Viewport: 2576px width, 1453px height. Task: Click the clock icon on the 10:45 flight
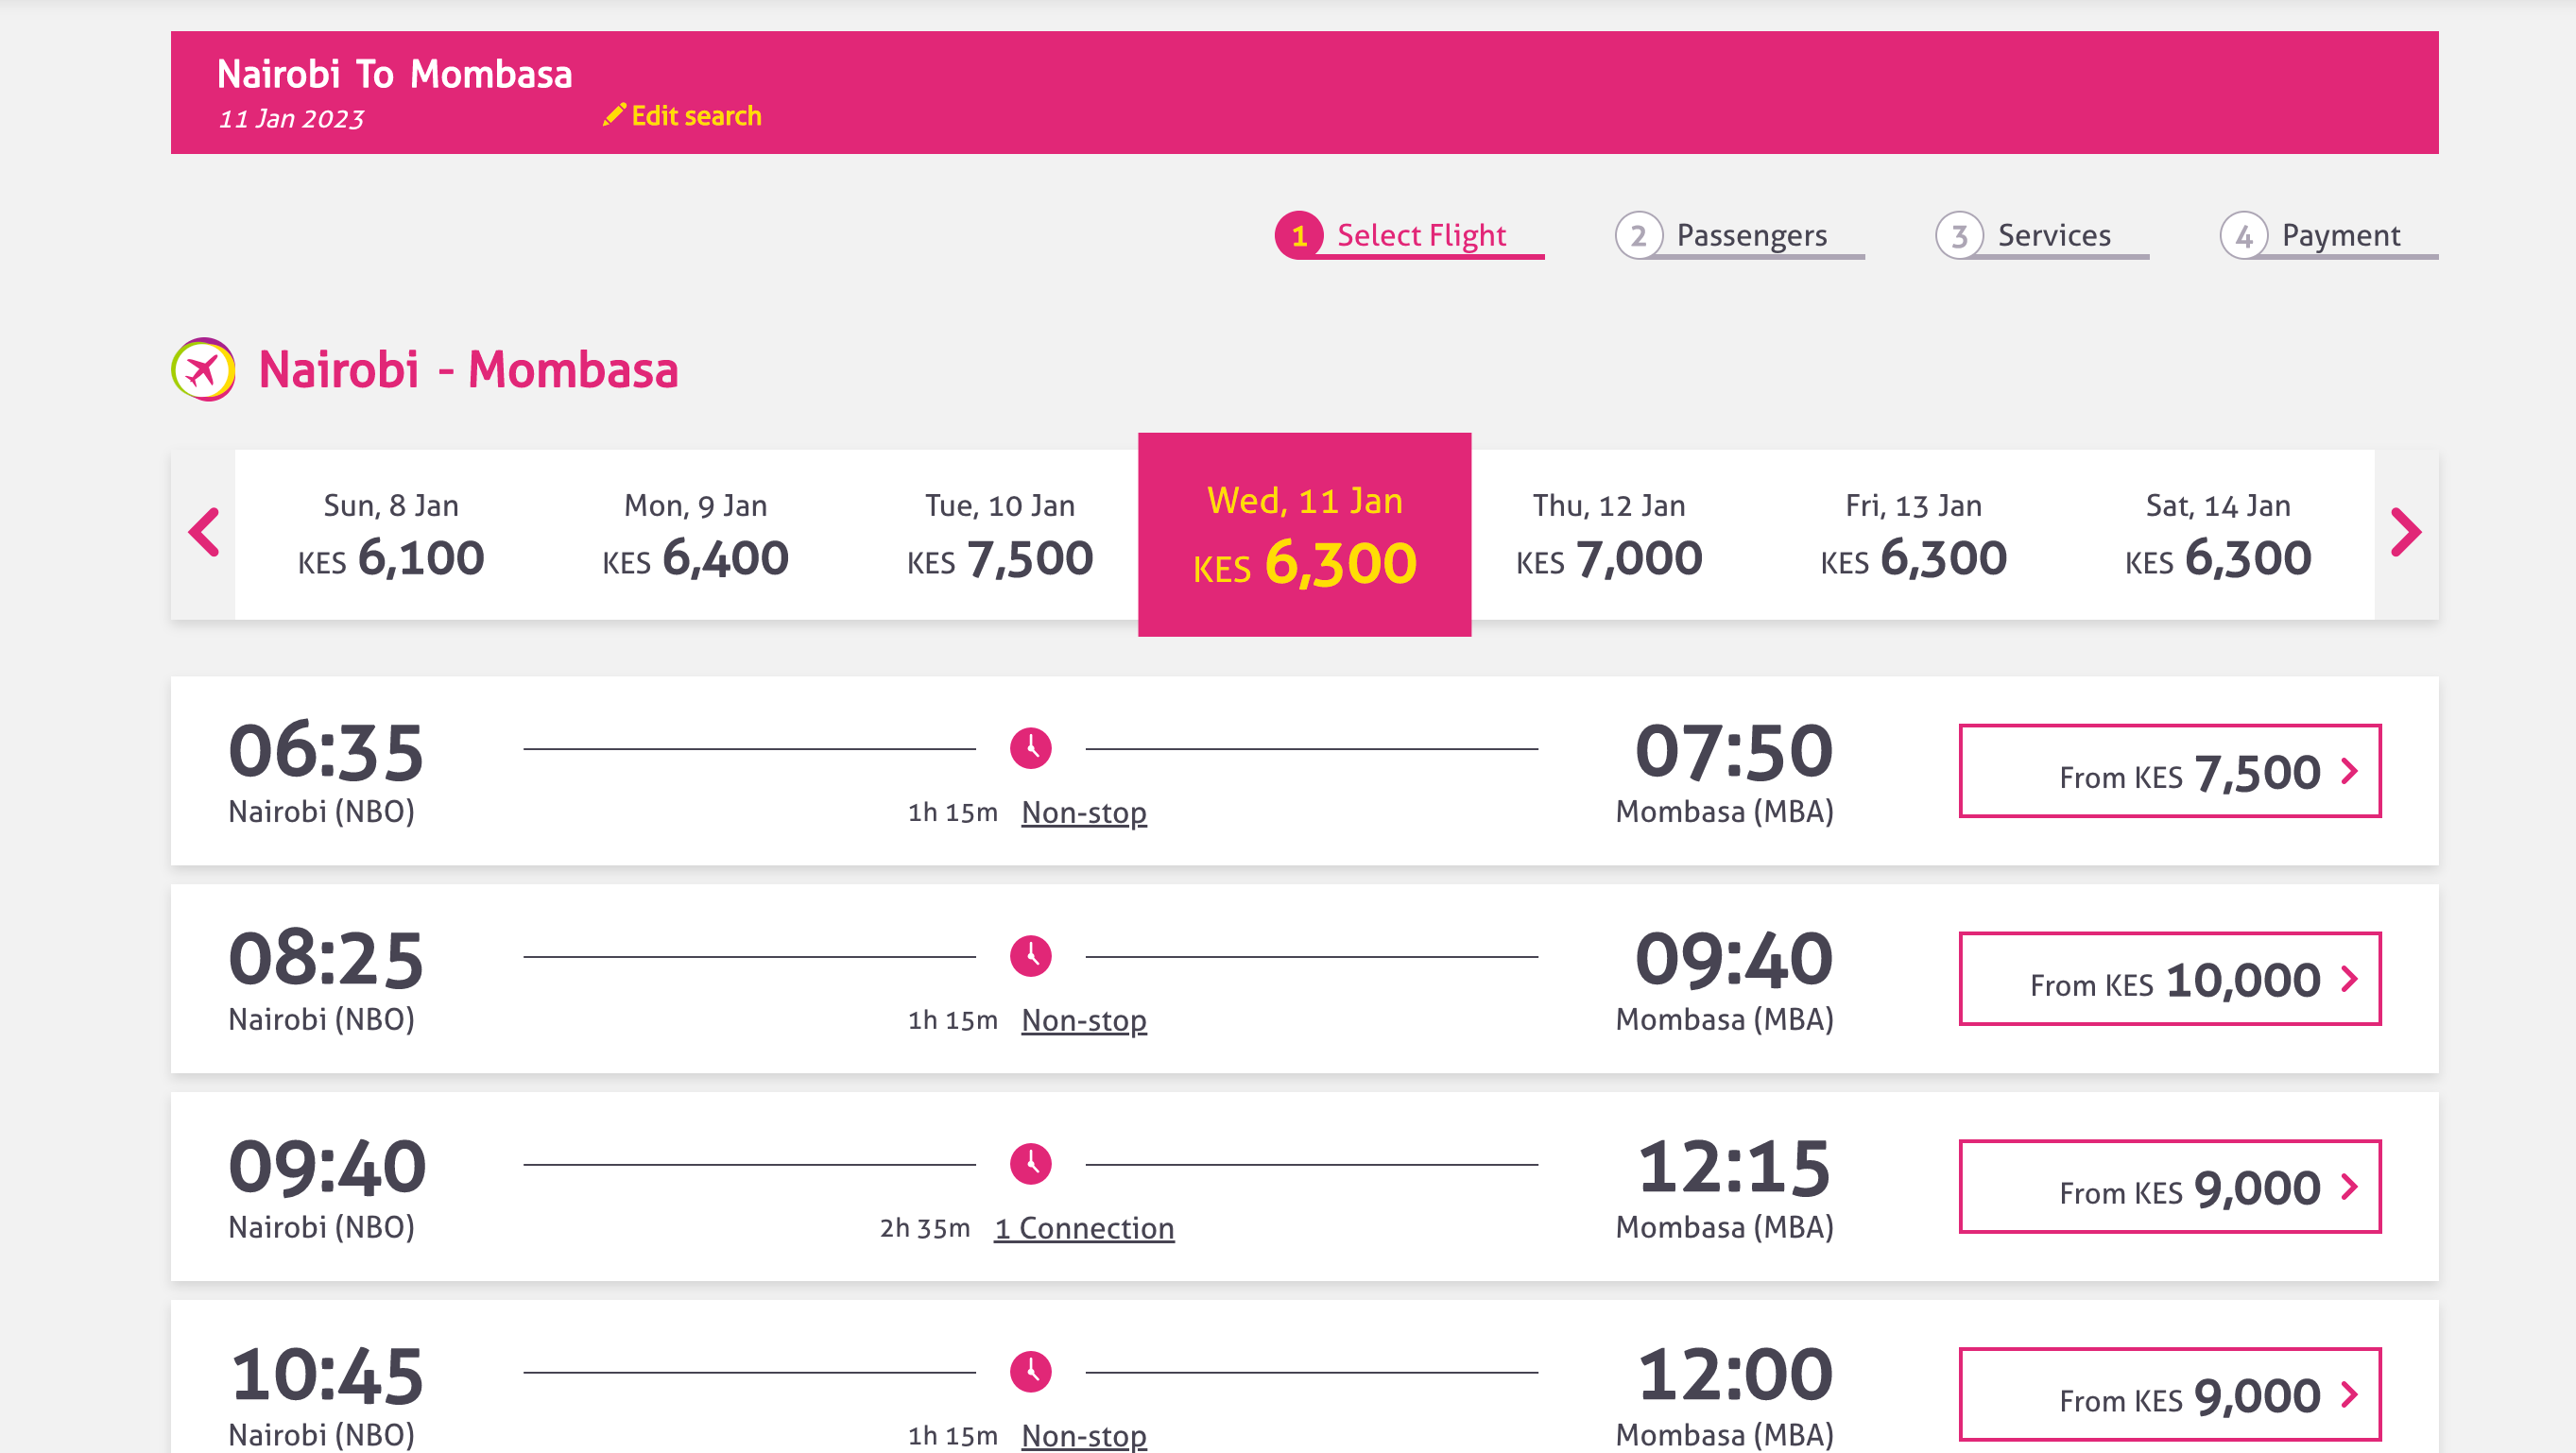tap(1030, 1372)
